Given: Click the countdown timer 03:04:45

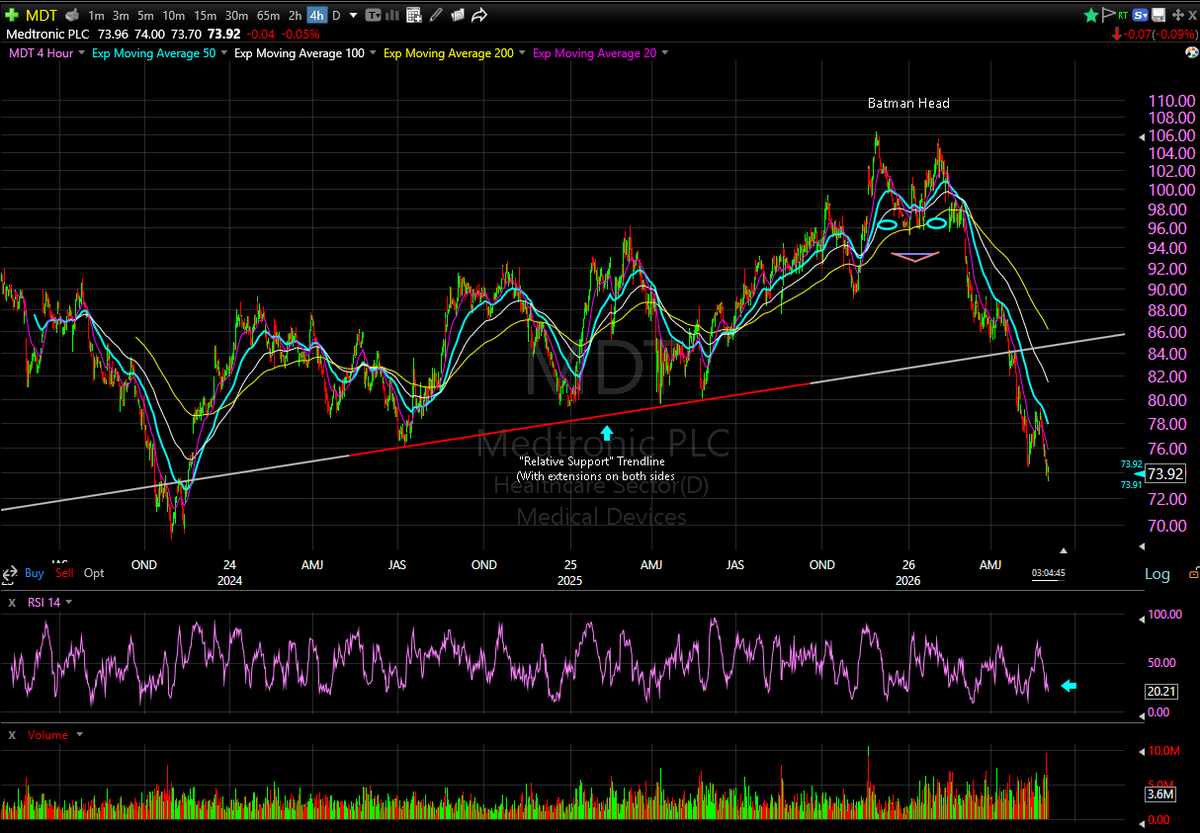Looking at the screenshot, I should click(1048, 573).
